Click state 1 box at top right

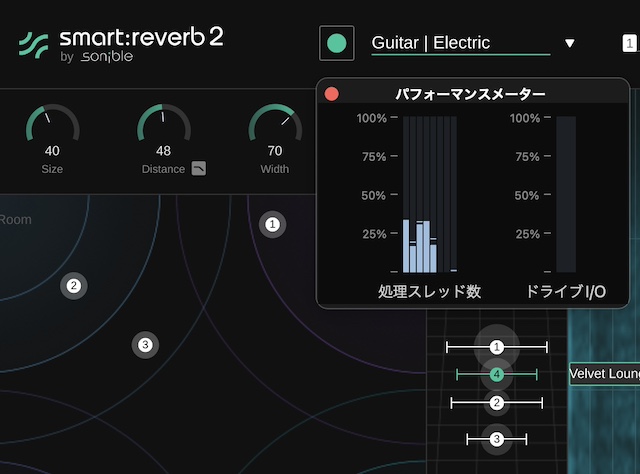[x=629, y=43]
